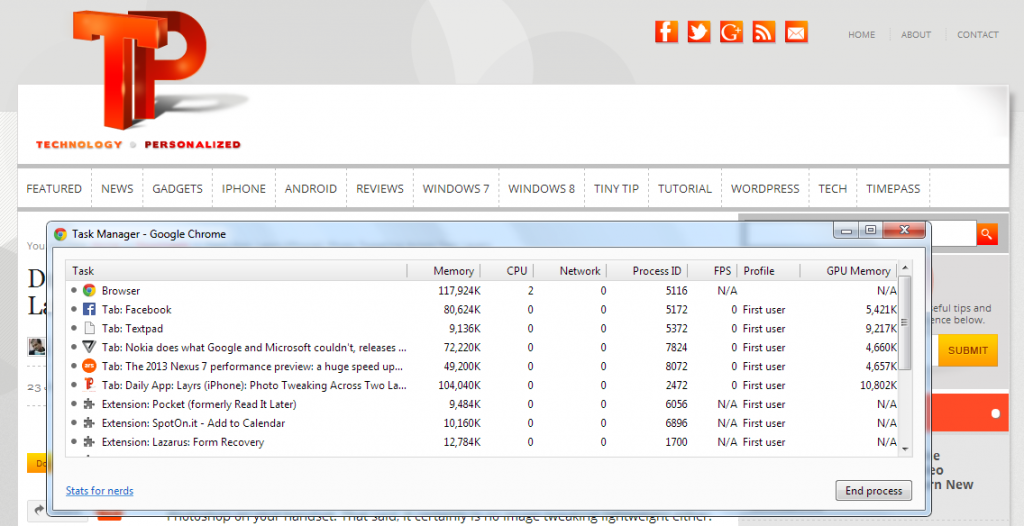Open the CONTACT link in top navigation
The height and width of the screenshot is (526, 1024).
point(978,35)
